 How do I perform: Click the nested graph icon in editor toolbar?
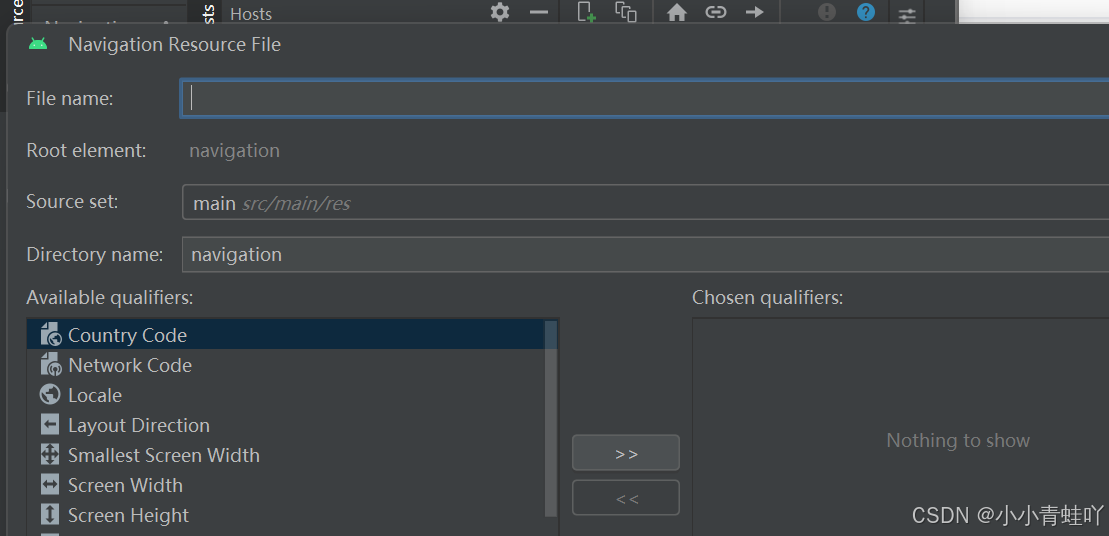[x=625, y=12]
